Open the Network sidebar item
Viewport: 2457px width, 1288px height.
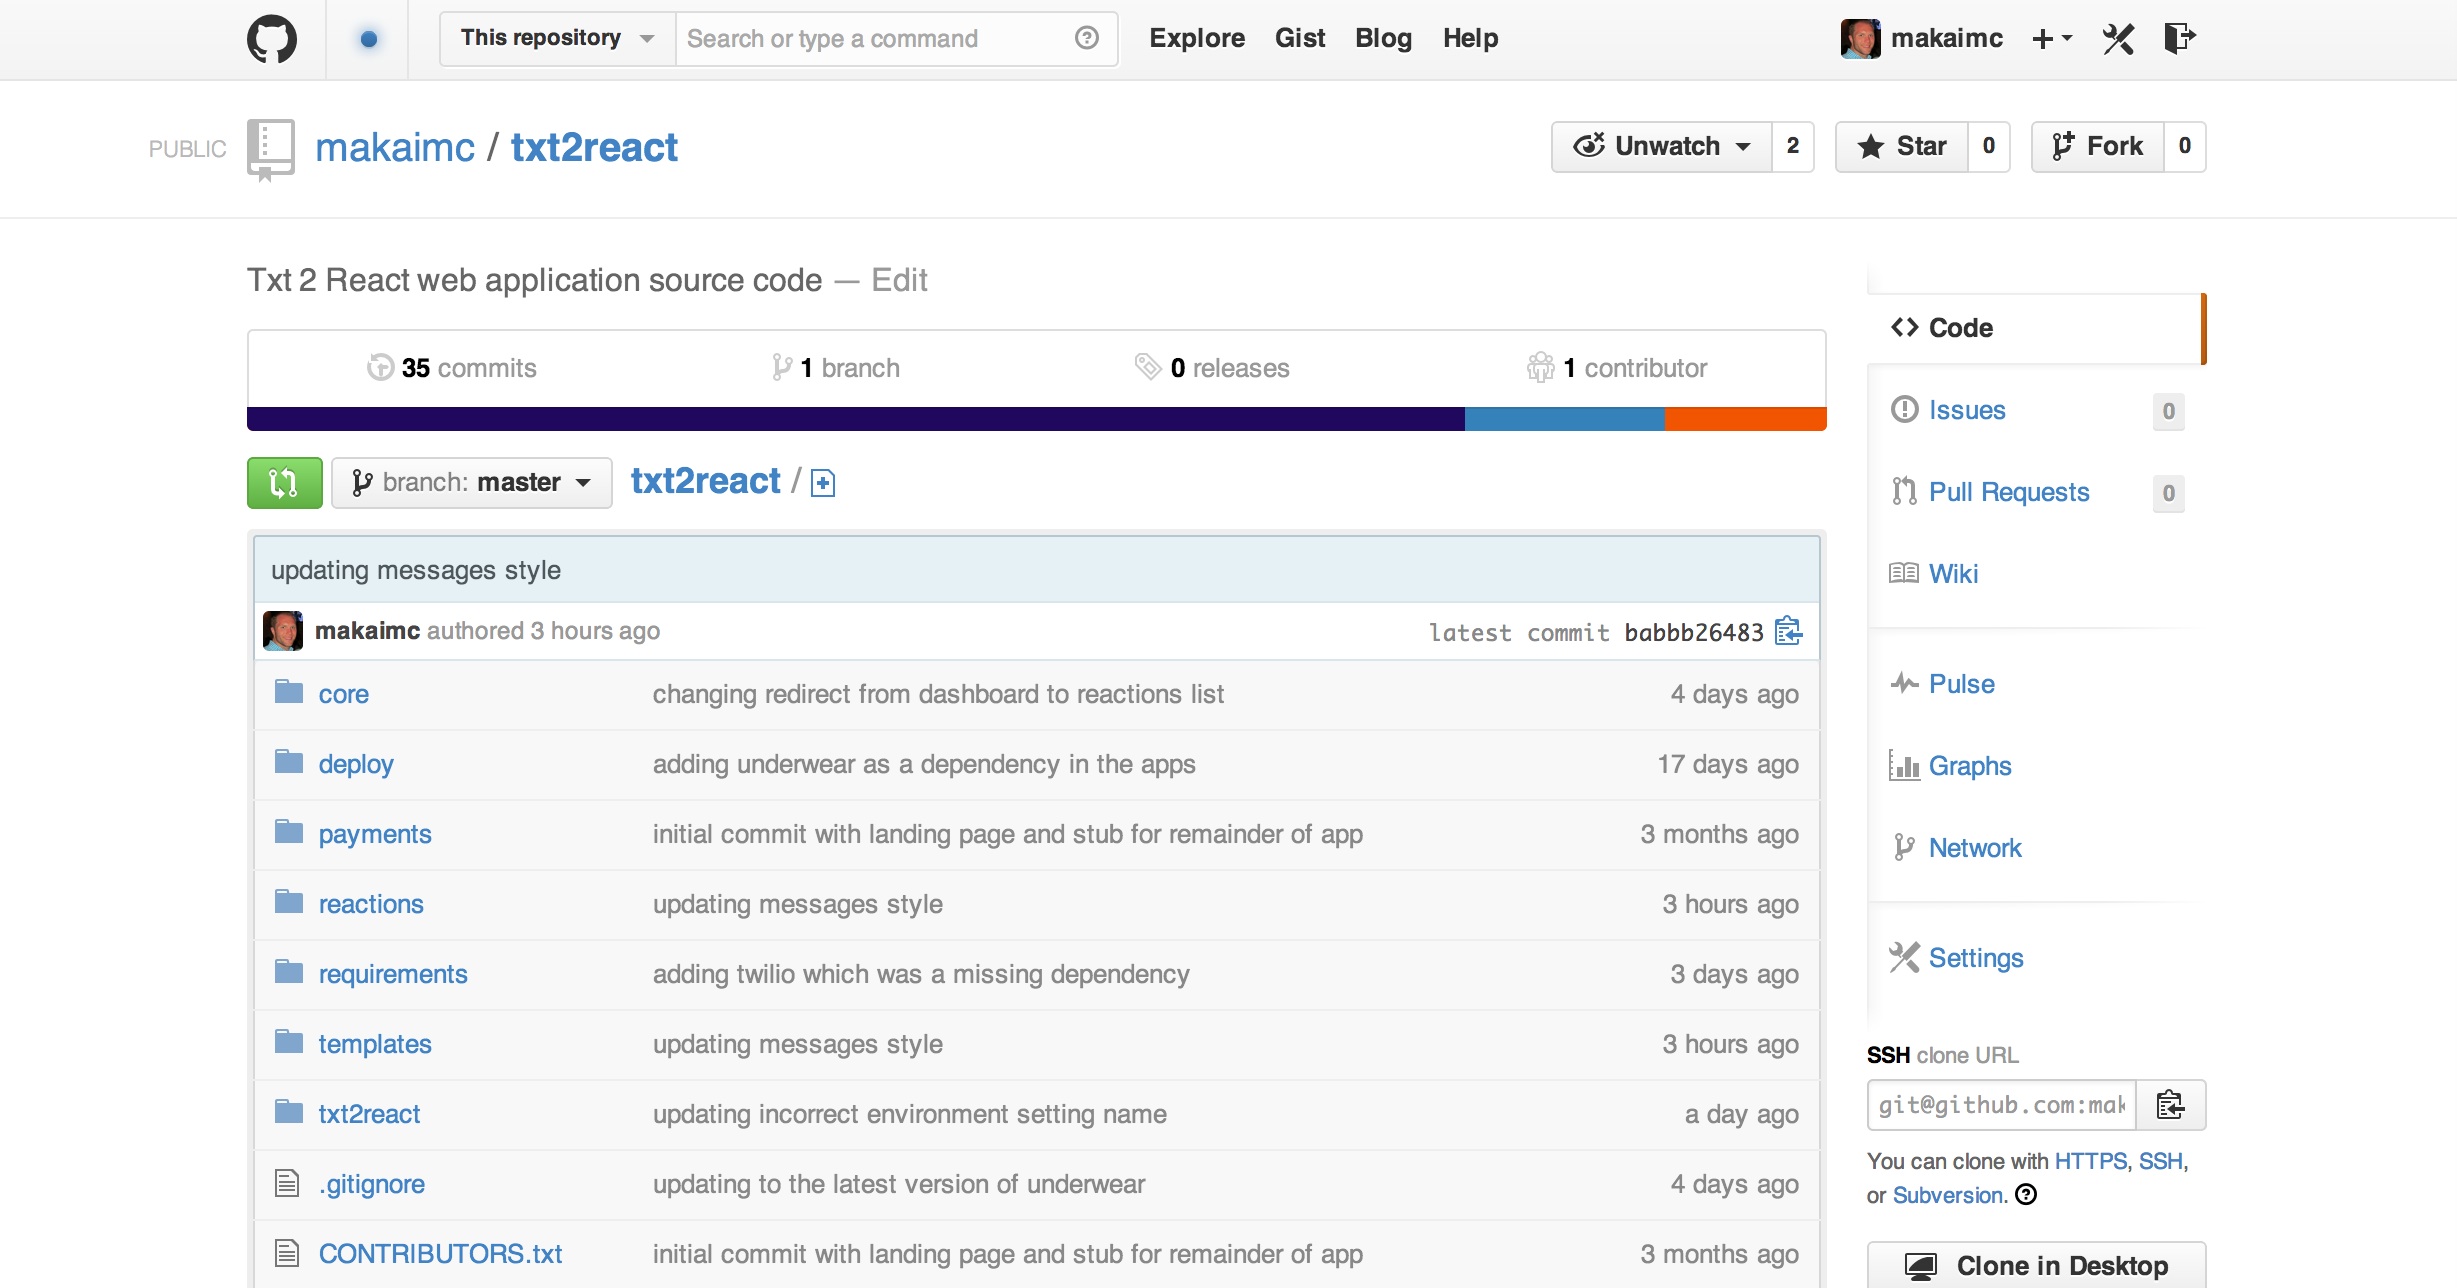(1975, 848)
